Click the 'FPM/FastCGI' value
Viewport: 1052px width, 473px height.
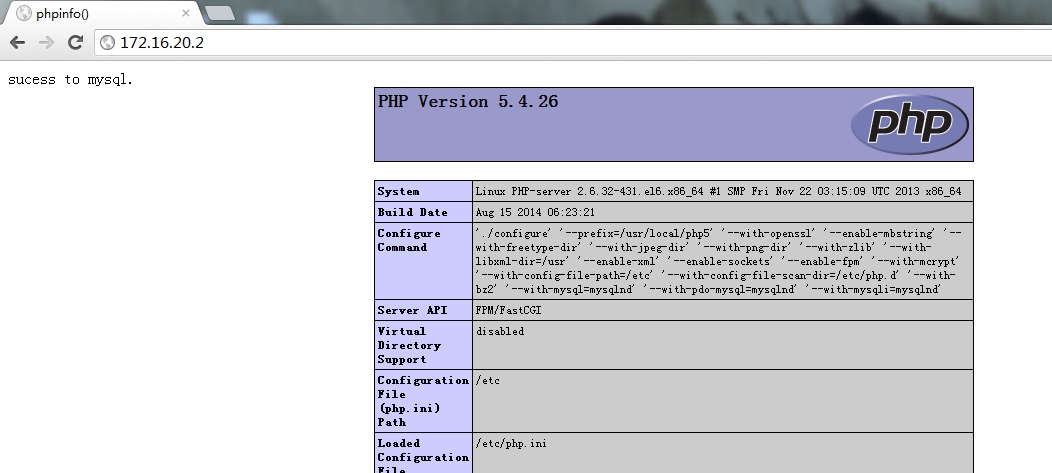coord(508,310)
